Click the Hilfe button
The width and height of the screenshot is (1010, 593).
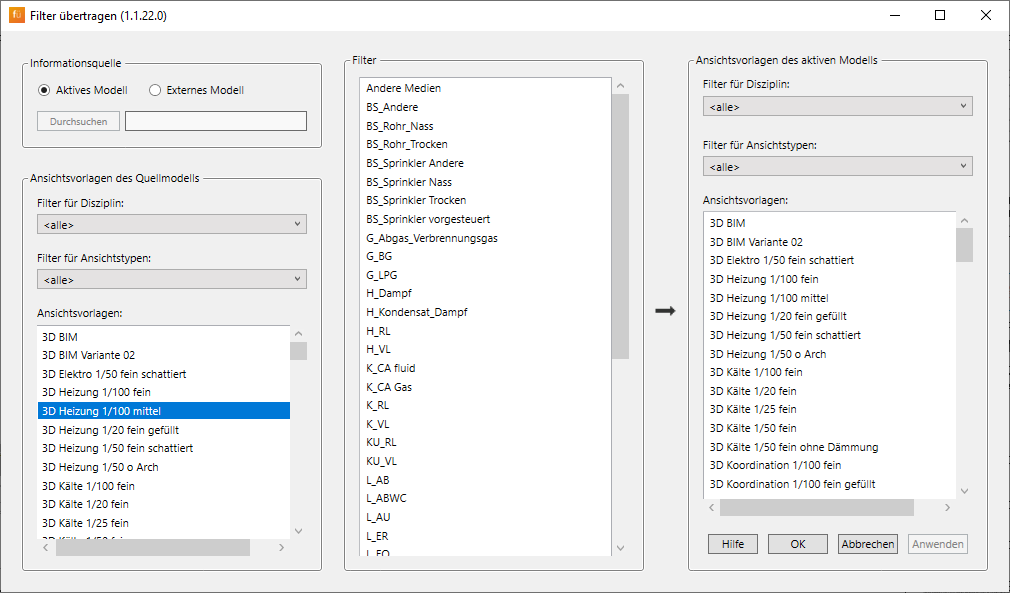pos(733,544)
